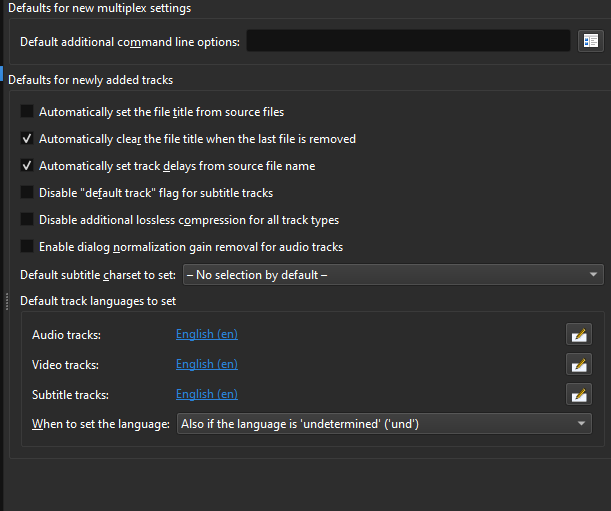Click the 'Default subtitle charset to set' label
This screenshot has height=511, width=611.
98,275
